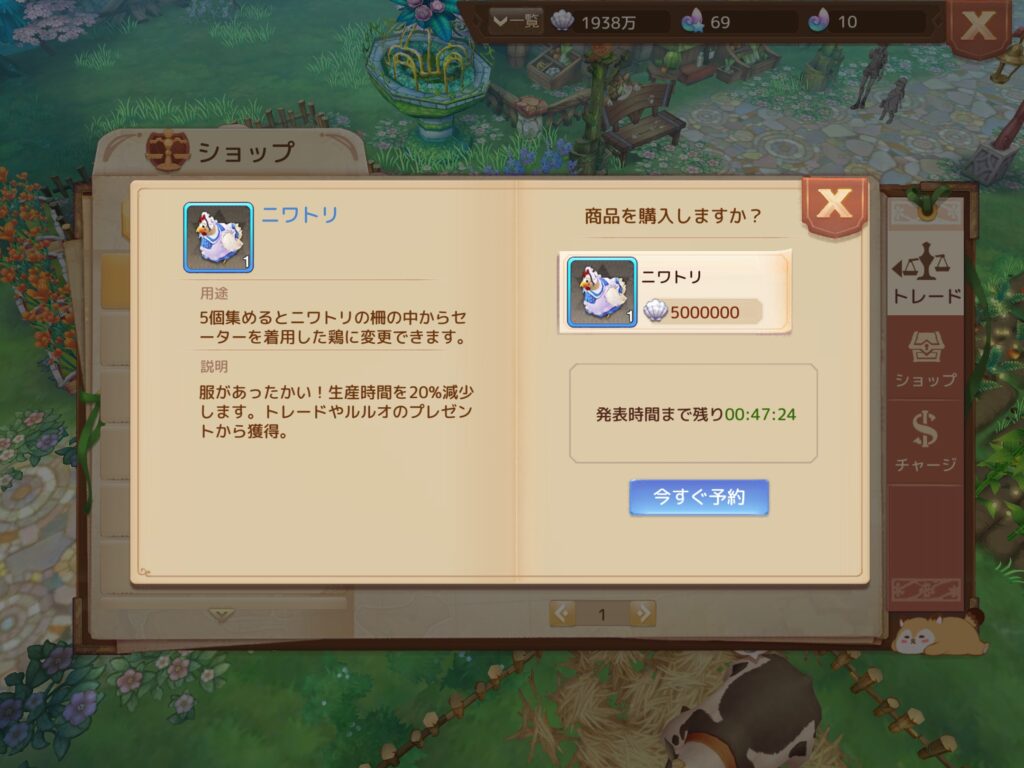
Task: Click the ニワトリ item name link
Action: pyautogui.click(x=300, y=215)
